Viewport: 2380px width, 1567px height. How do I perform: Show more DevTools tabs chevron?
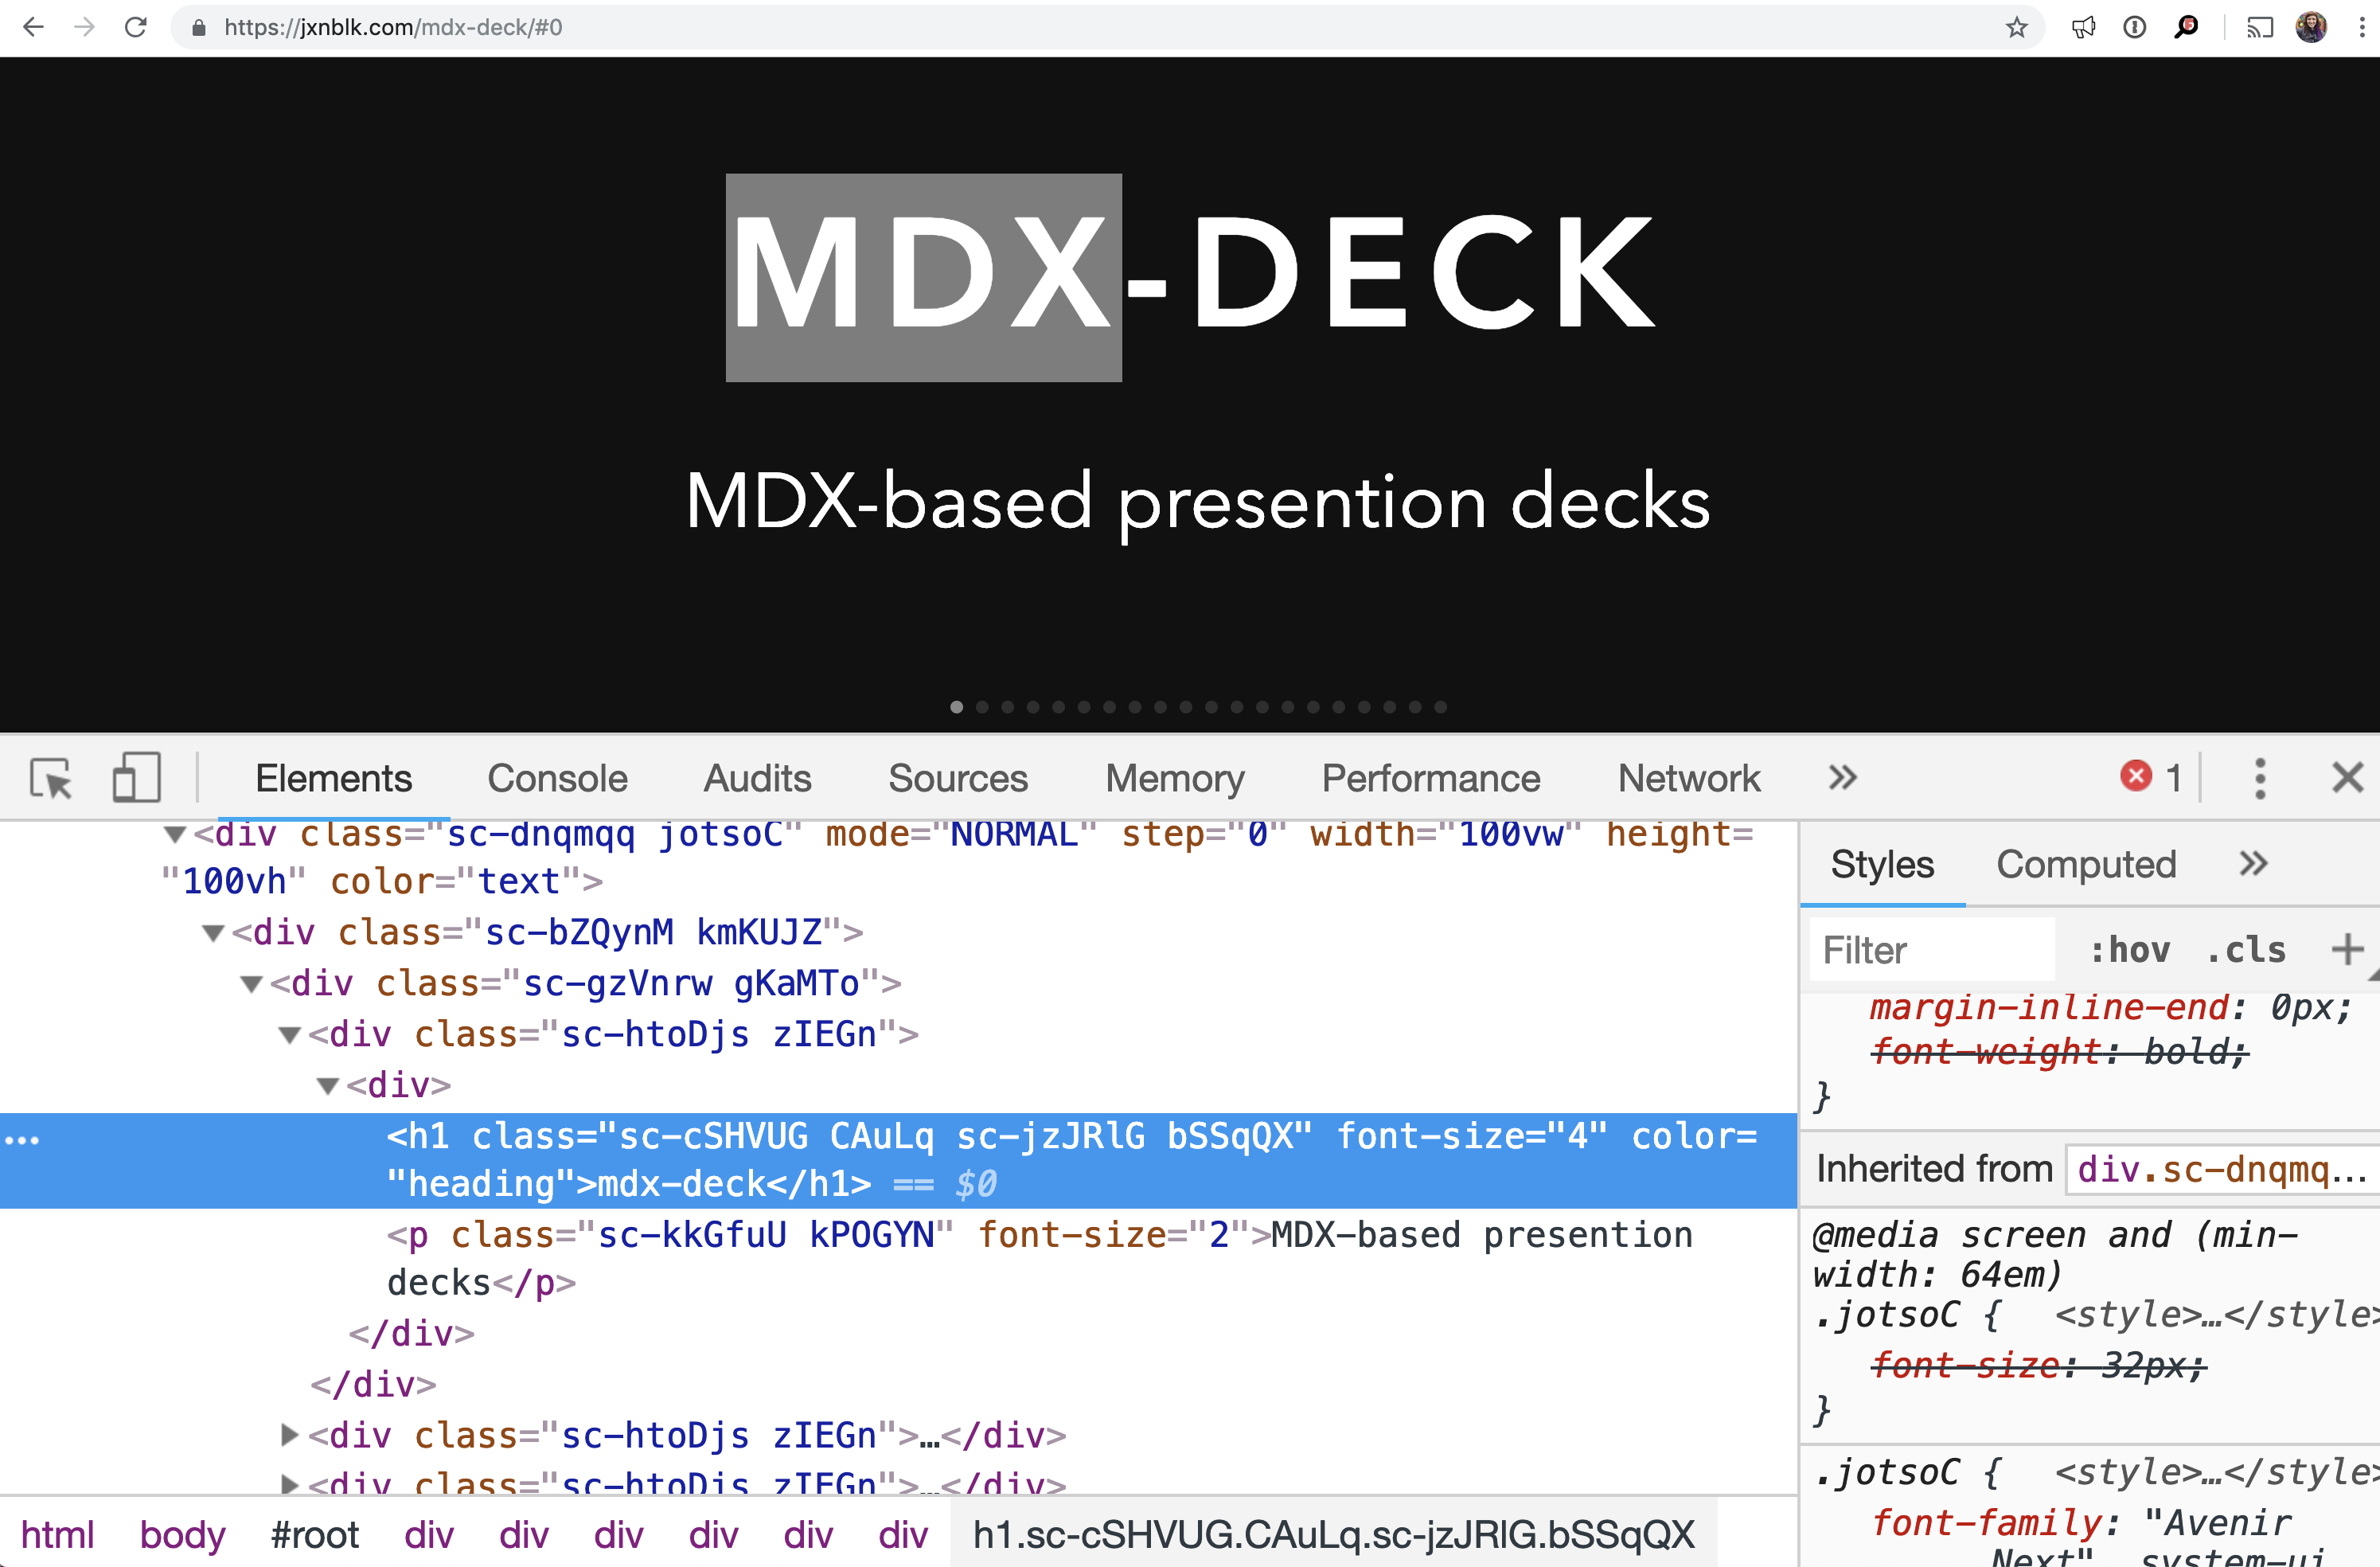pos(1842,777)
